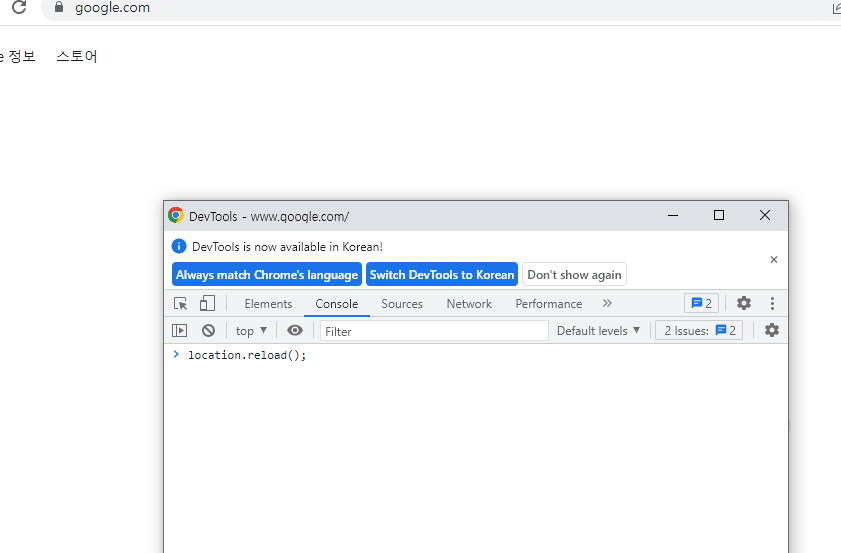The width and height of the screenshot is (841, 553).
Task: Reload the page with the browser refresh icon
Action: click(19, 7)
